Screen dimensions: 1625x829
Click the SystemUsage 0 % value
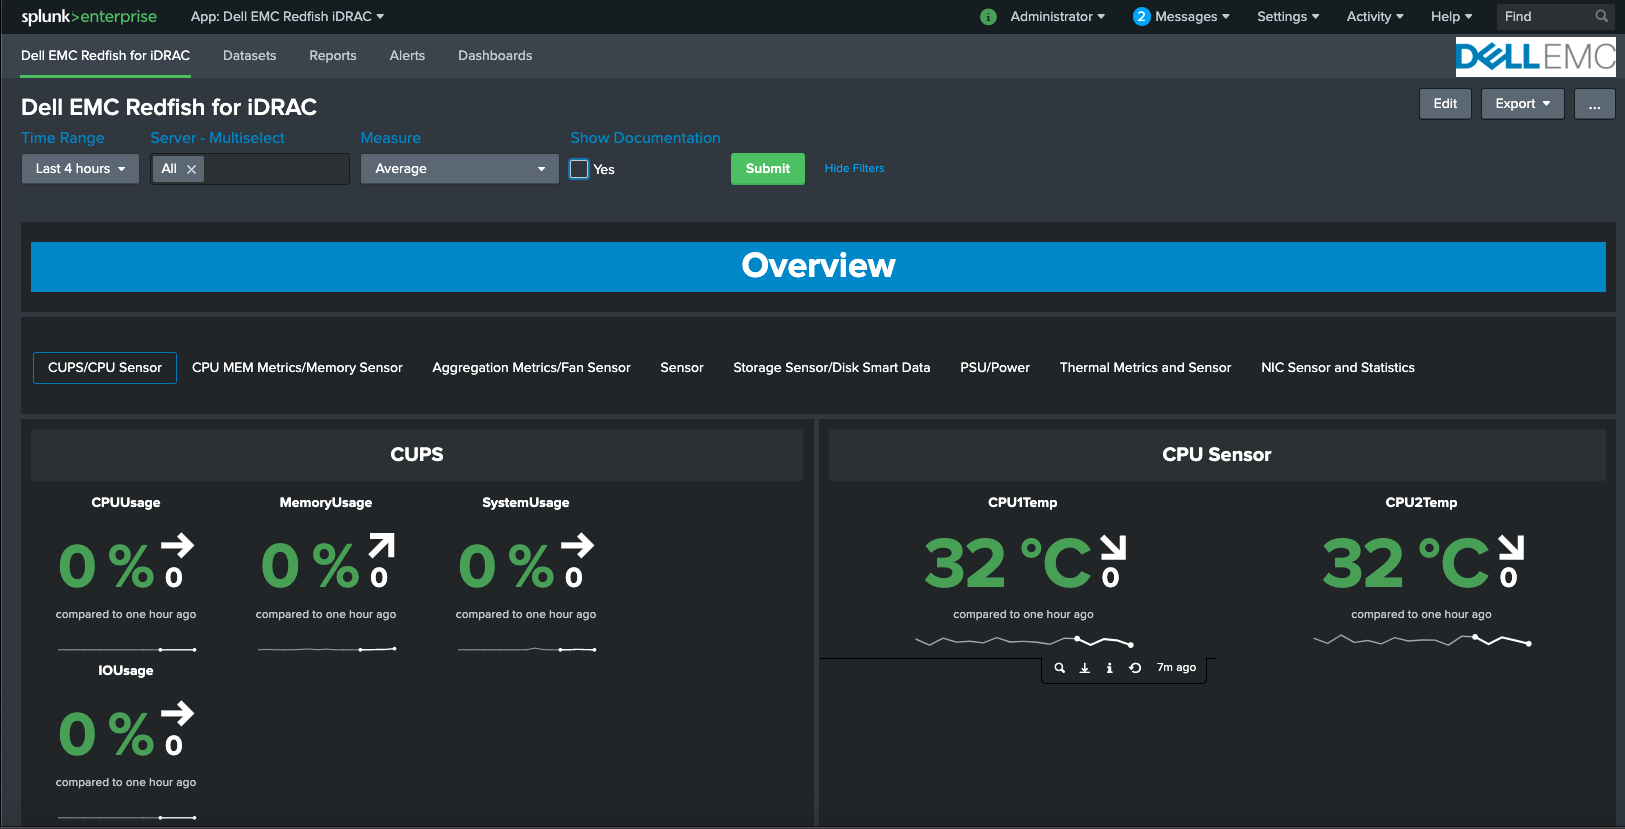pyautogui.click(x=506, y=566)
